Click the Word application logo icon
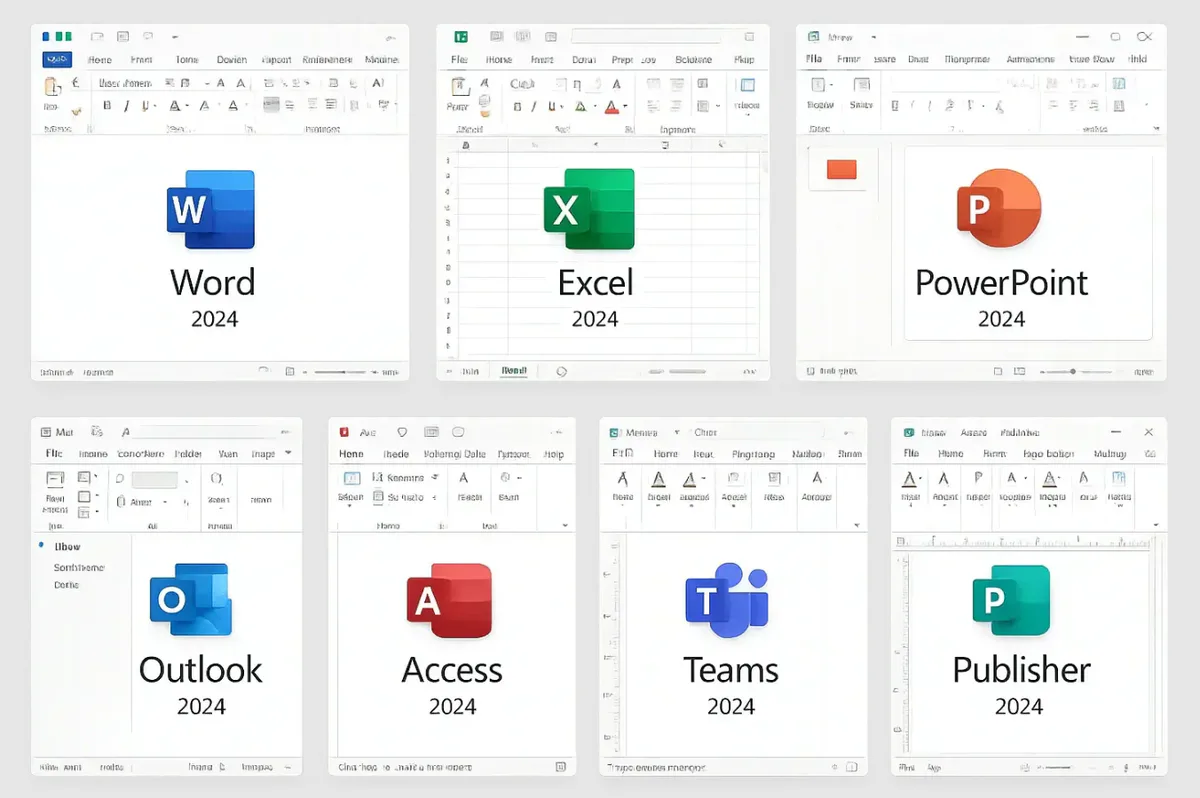The width and height of the screenshot is (1200, 798). point(211,210)
